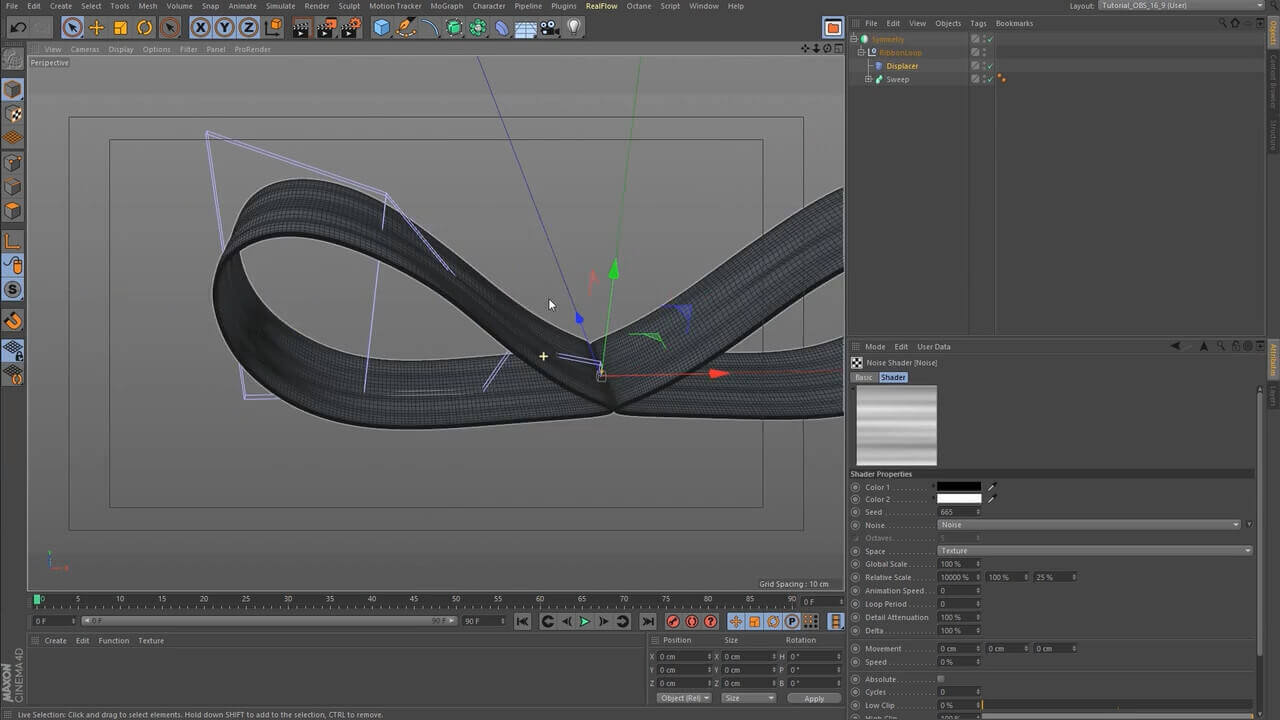Click the Undo arrow icon
1280x720 pixels.
pyautogui.click(x=18, y=28)
